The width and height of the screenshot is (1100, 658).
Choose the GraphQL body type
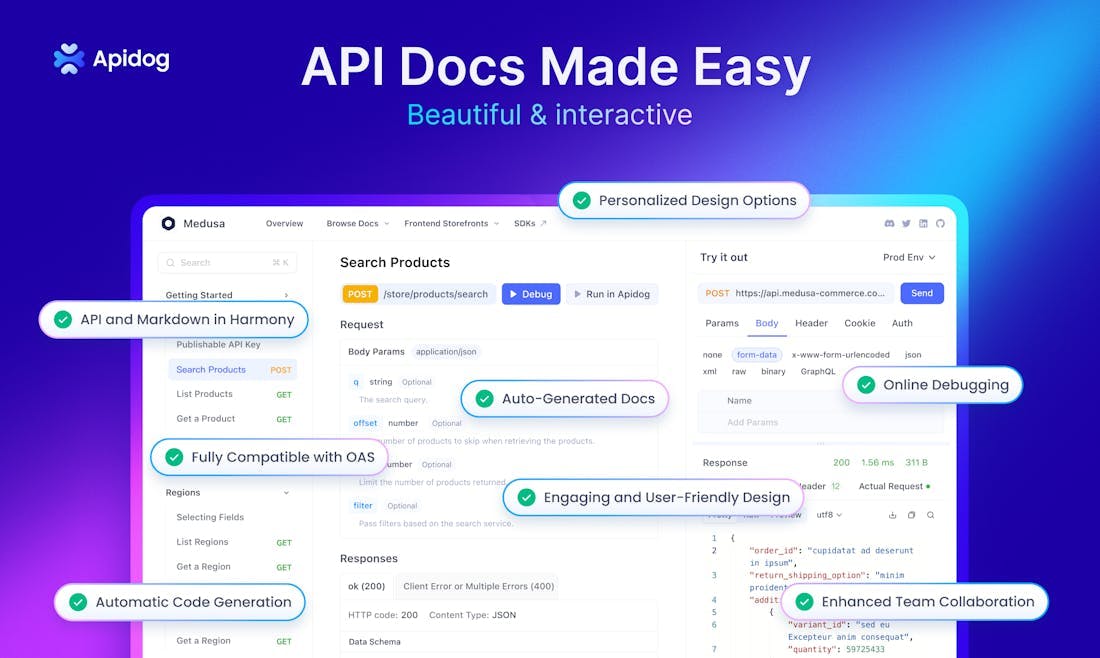[x=817, y=371]
